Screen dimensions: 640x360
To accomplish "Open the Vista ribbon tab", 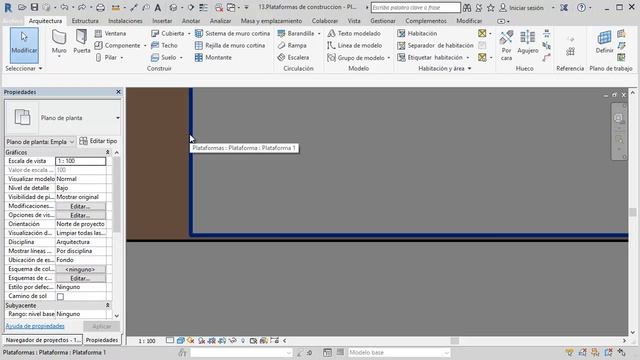I will pos(354,21).
